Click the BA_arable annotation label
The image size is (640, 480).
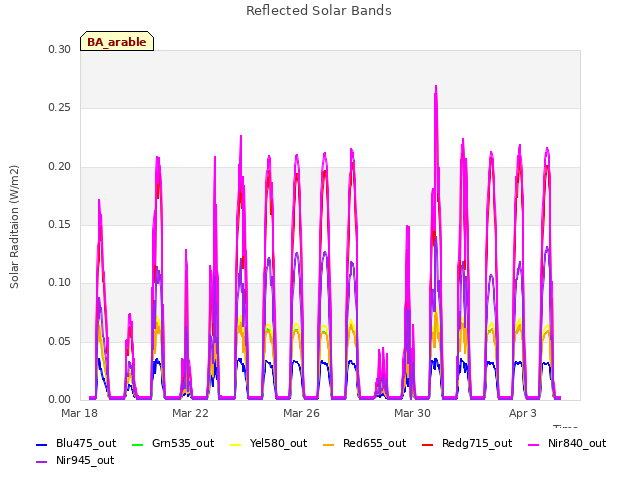[117, 41]
